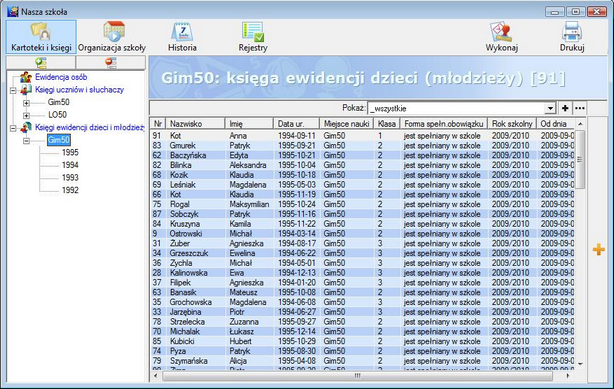Viewport: 614px width, 389px height.
Task: Sort by Od dnia column header
Action: point(555,124)
